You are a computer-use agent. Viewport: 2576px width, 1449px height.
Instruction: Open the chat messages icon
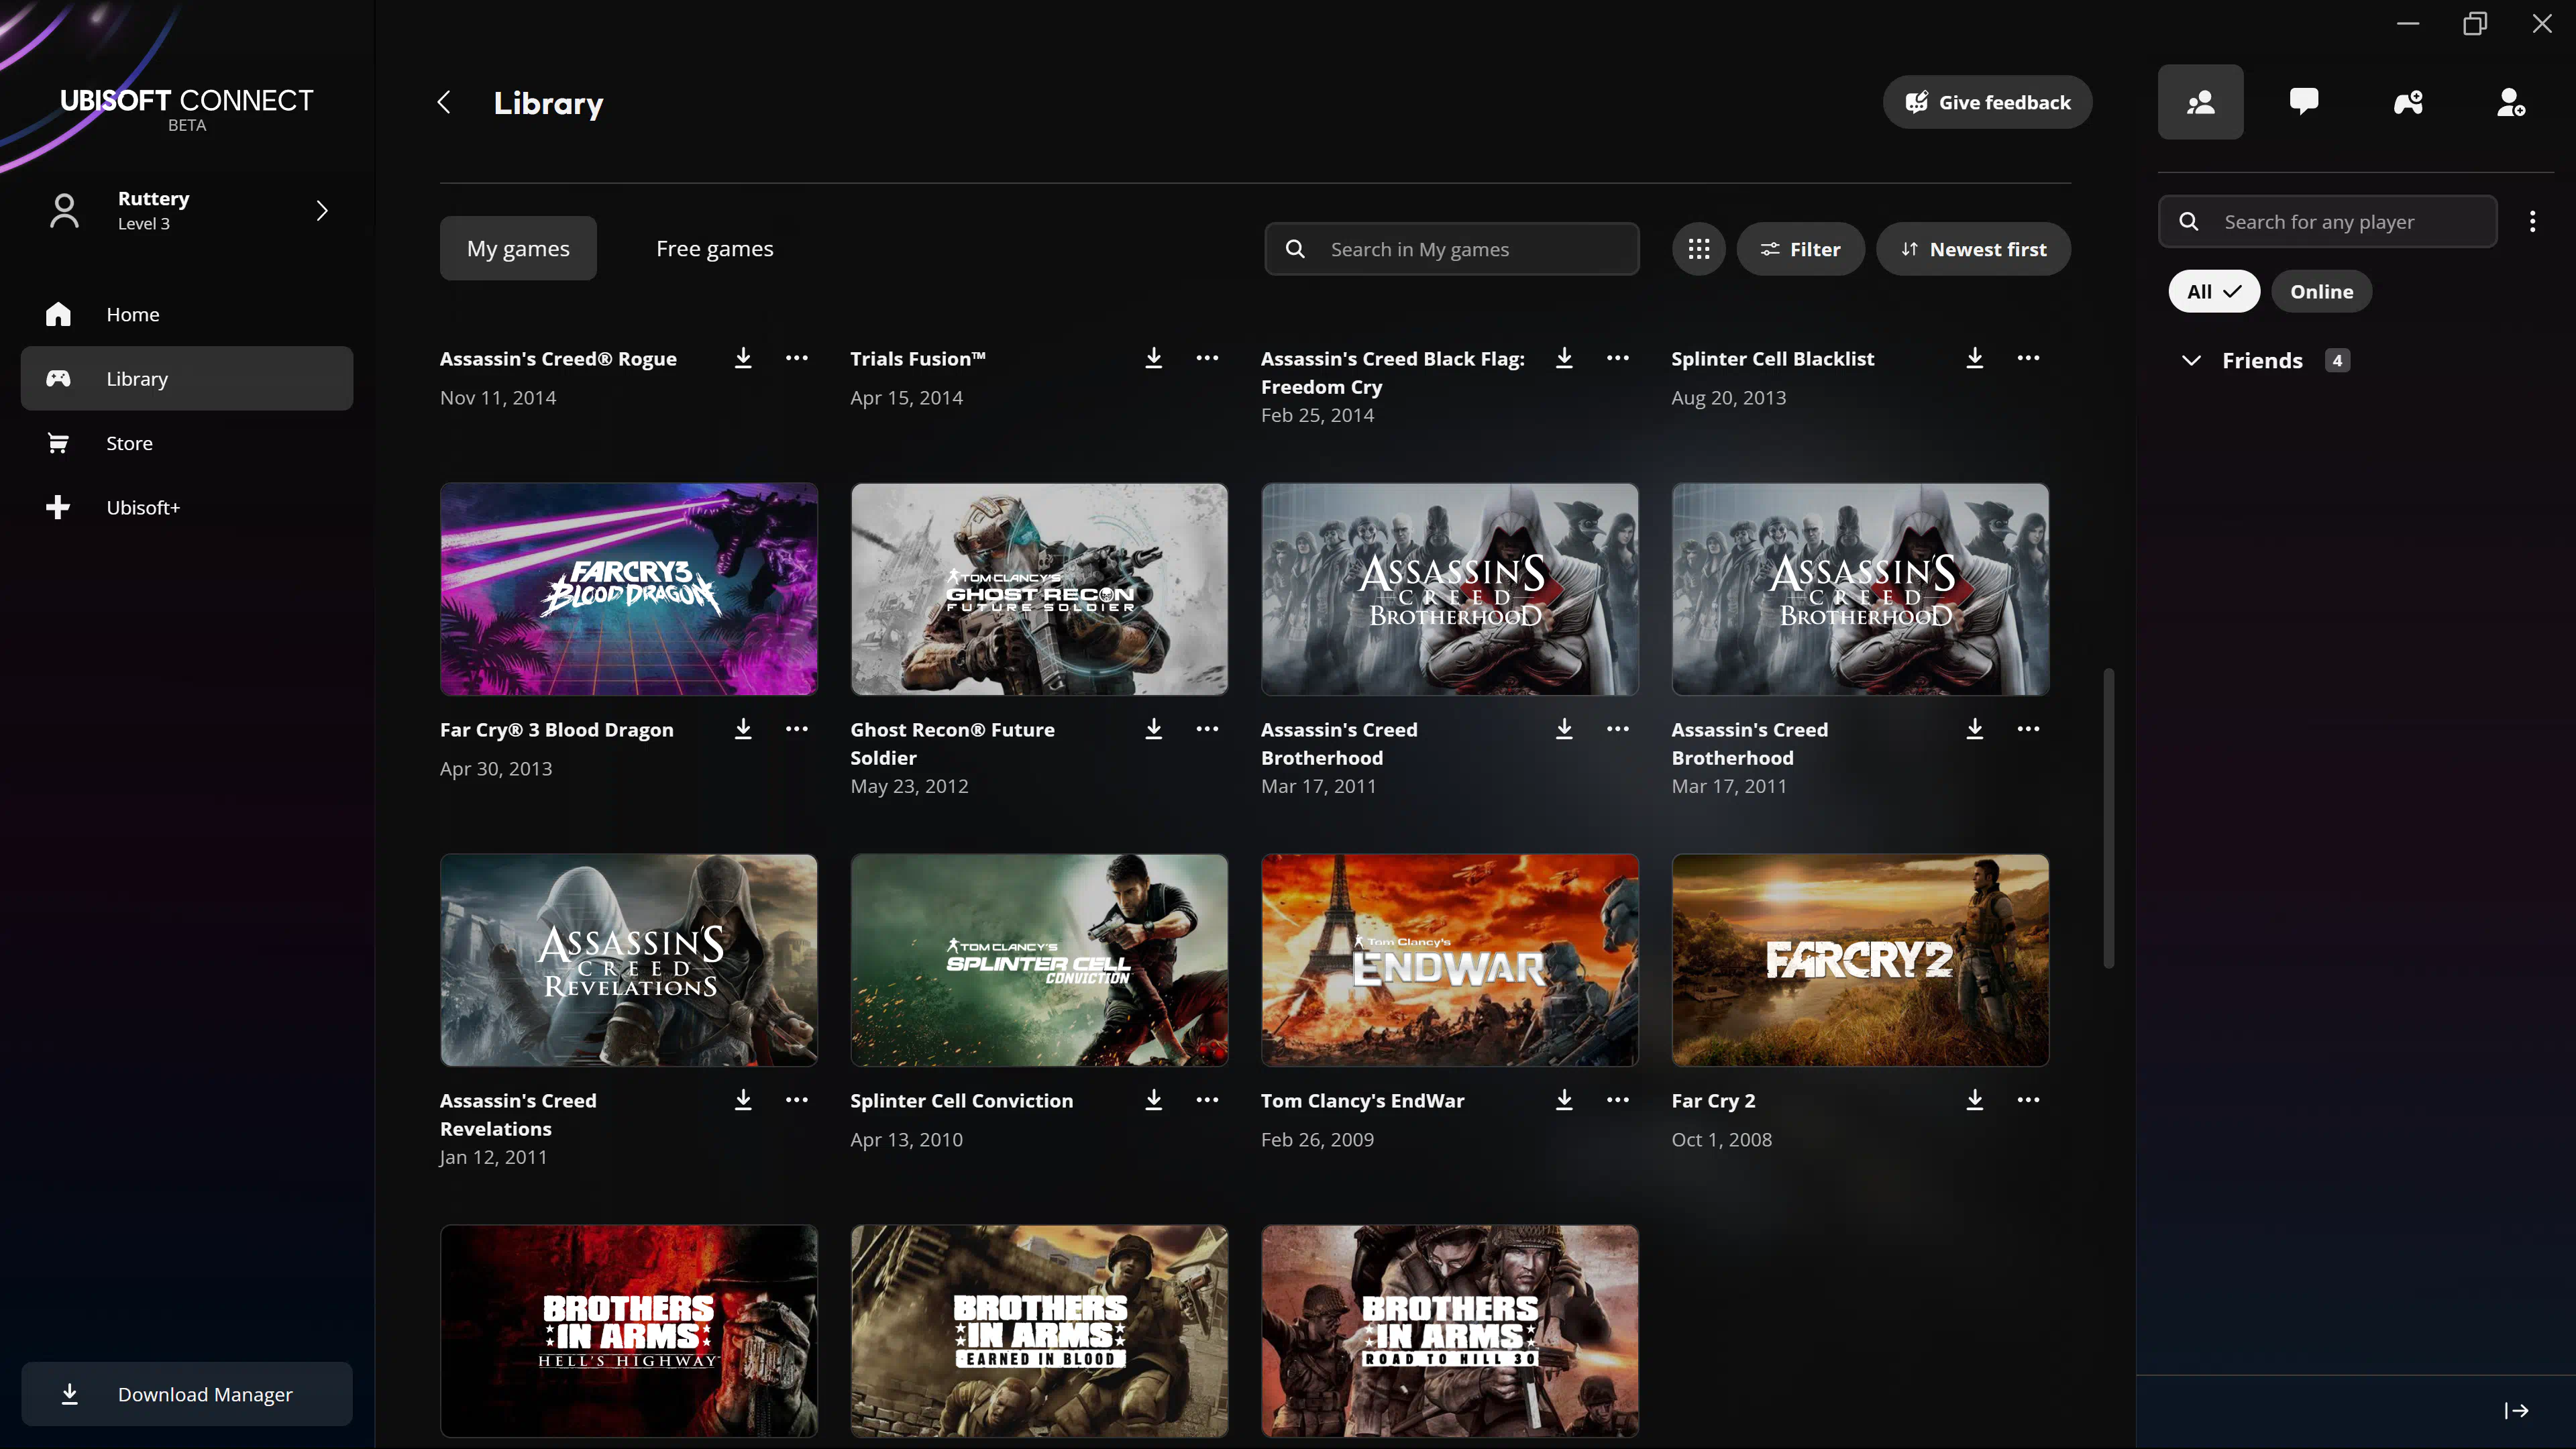point(2304,102)
